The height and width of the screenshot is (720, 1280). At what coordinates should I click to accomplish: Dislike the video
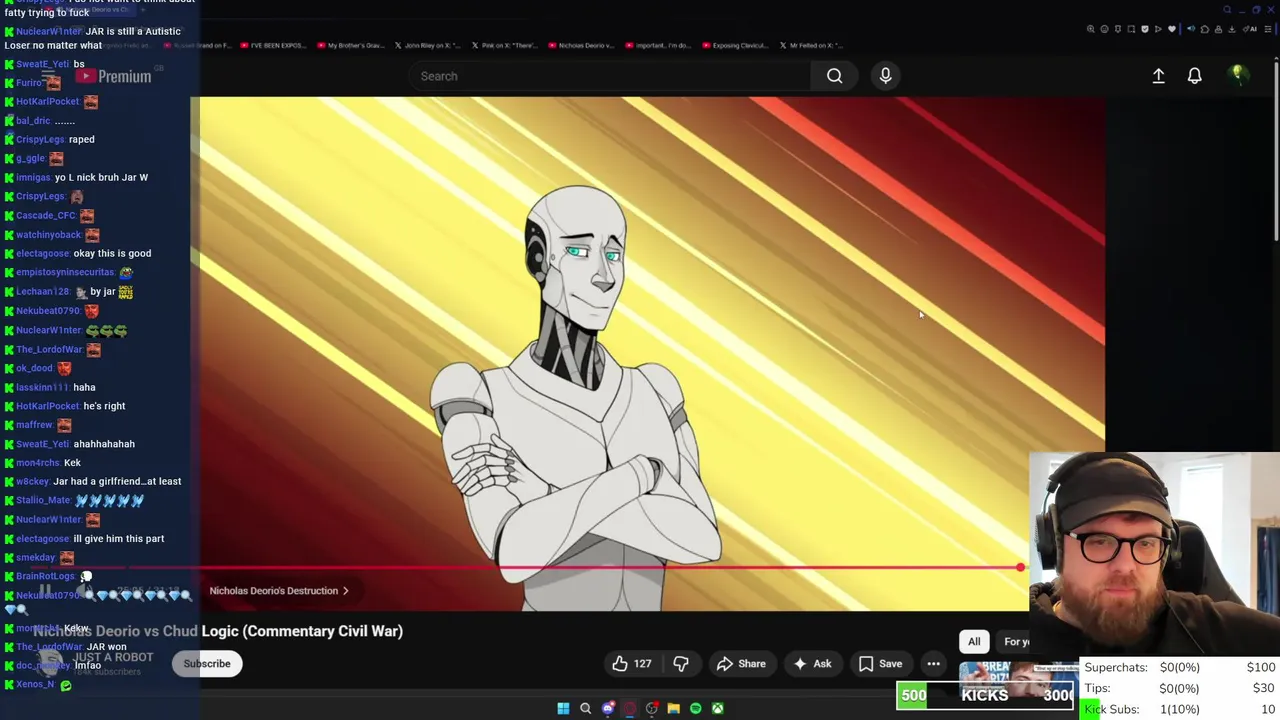click(x=681, y=664)
